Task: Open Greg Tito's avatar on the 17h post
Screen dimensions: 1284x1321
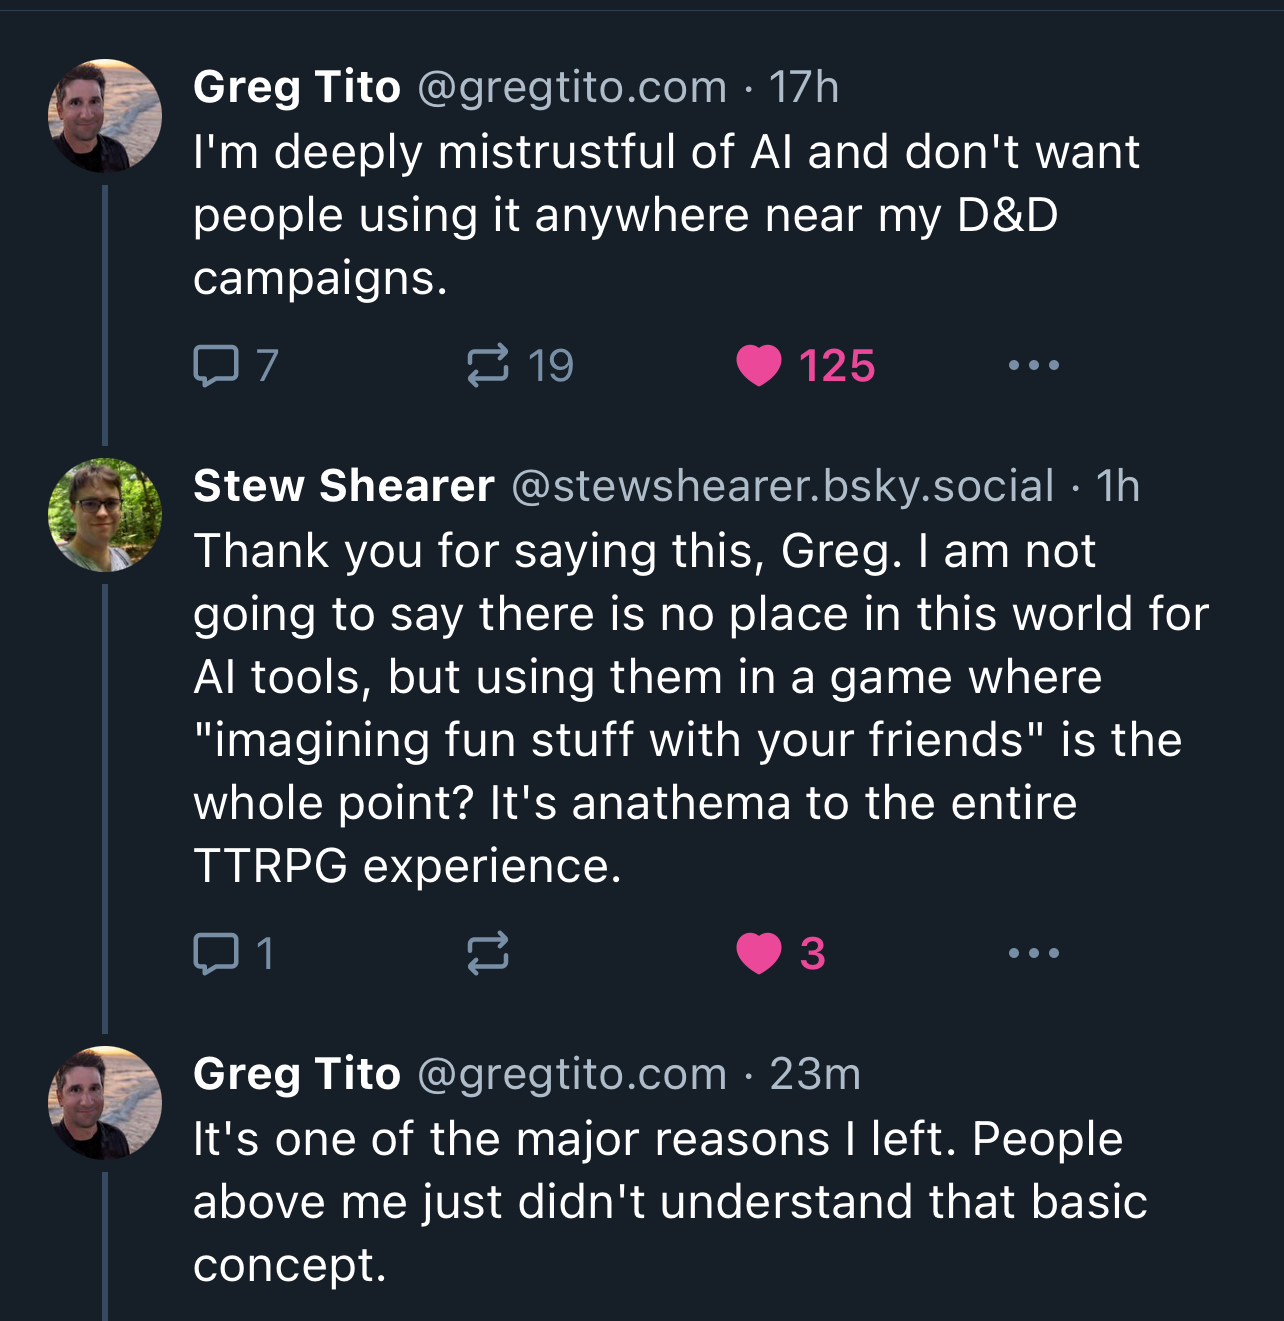Action: 105,116
